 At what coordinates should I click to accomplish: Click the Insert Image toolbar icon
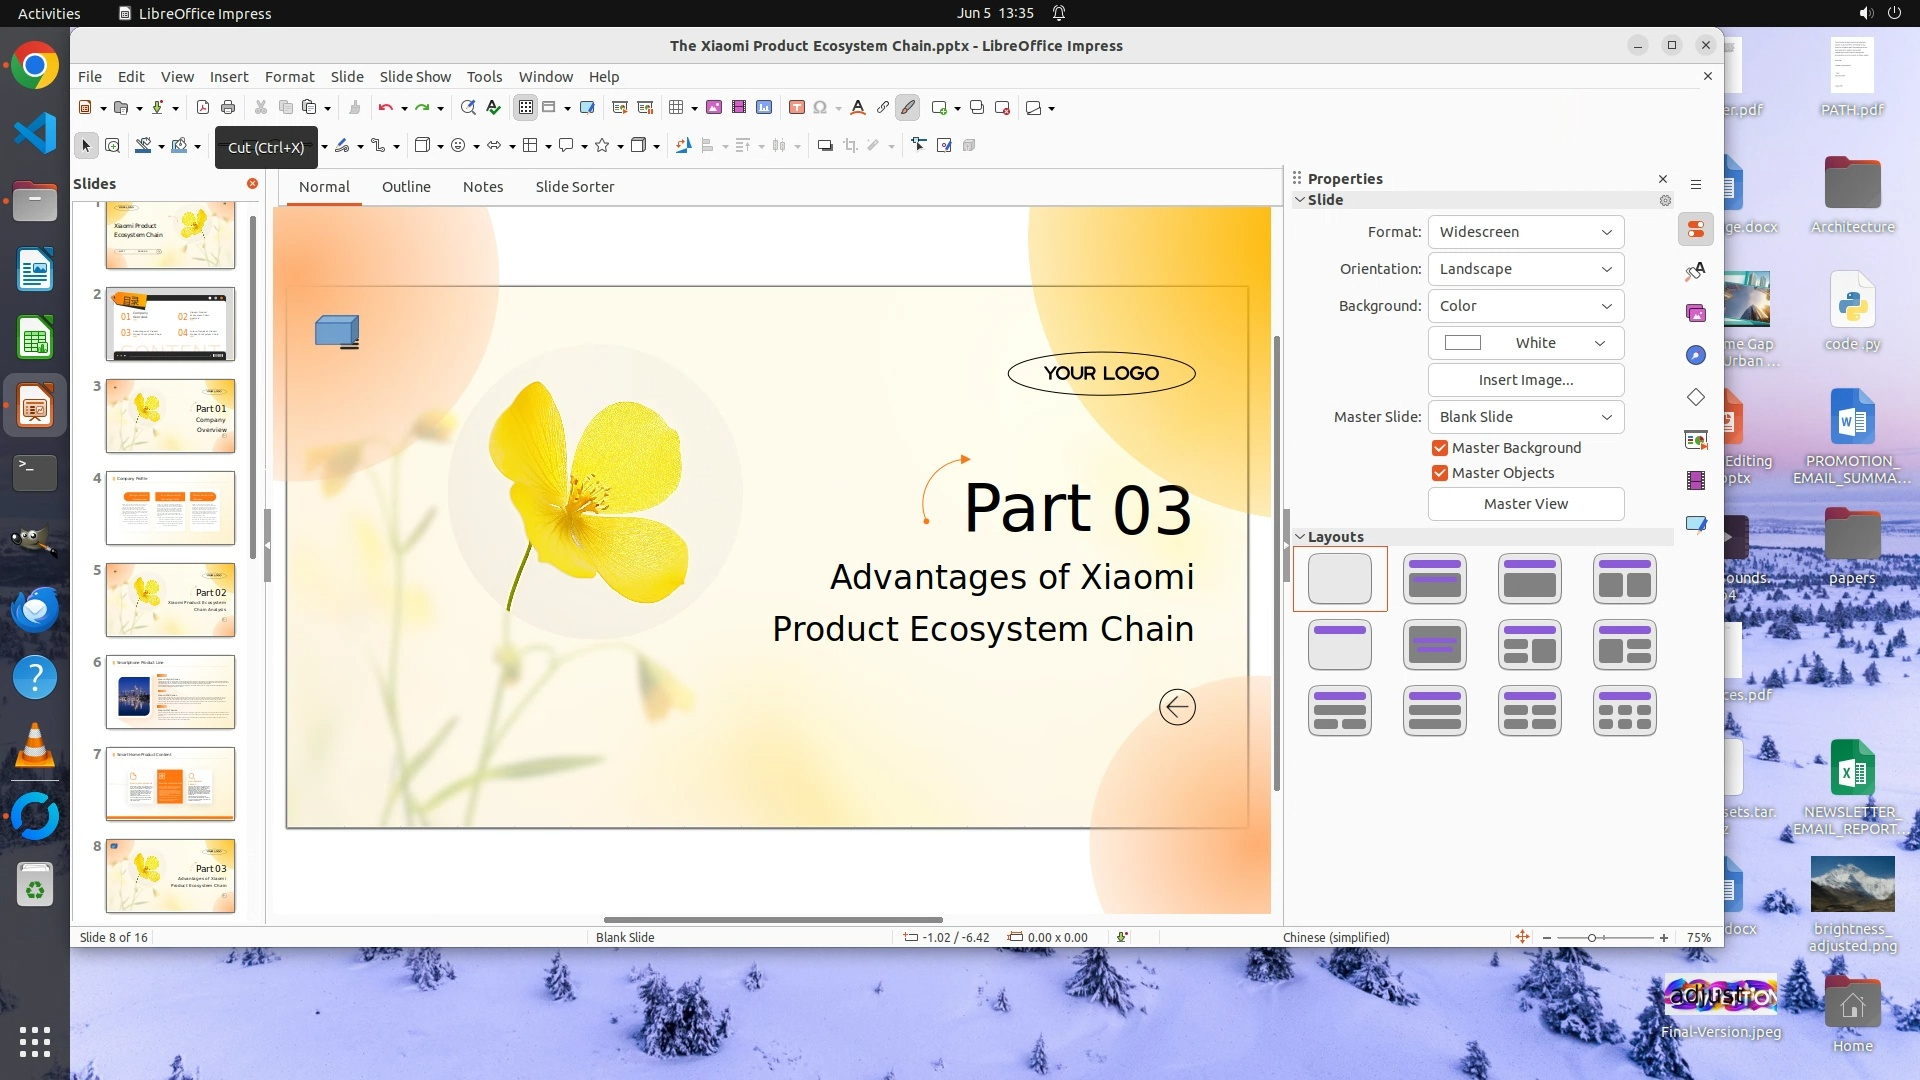[714, 108]
